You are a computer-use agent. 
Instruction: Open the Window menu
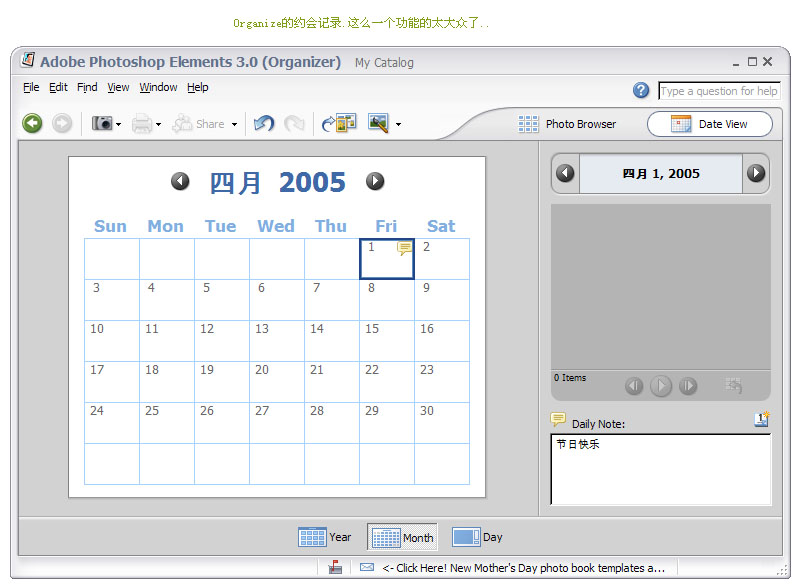tap(158, 87)
